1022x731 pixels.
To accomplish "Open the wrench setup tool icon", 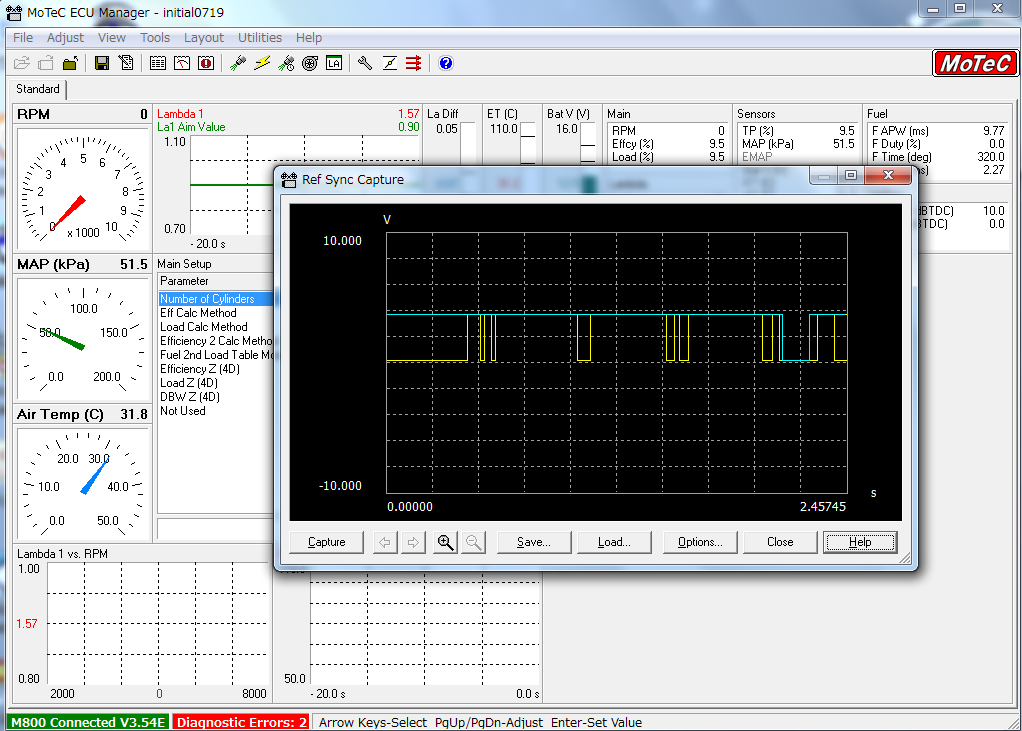I will 365,63.
